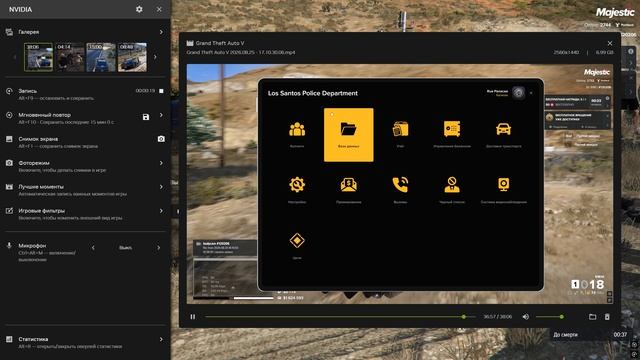Stop recording with the square stop button
The height and width of the screenshot is (360, 640).
click(161, 91)
